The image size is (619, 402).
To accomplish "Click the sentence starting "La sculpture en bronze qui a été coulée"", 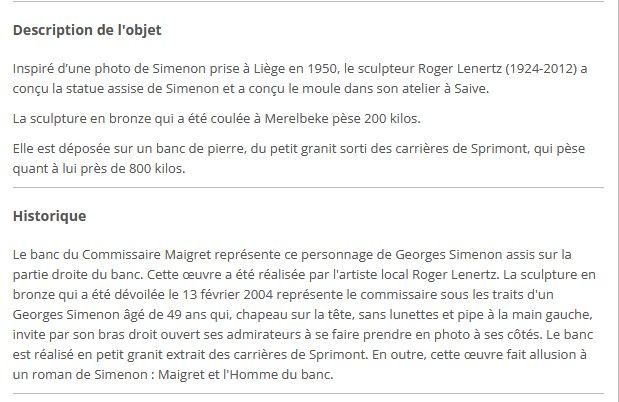I will tap(217, 118).
